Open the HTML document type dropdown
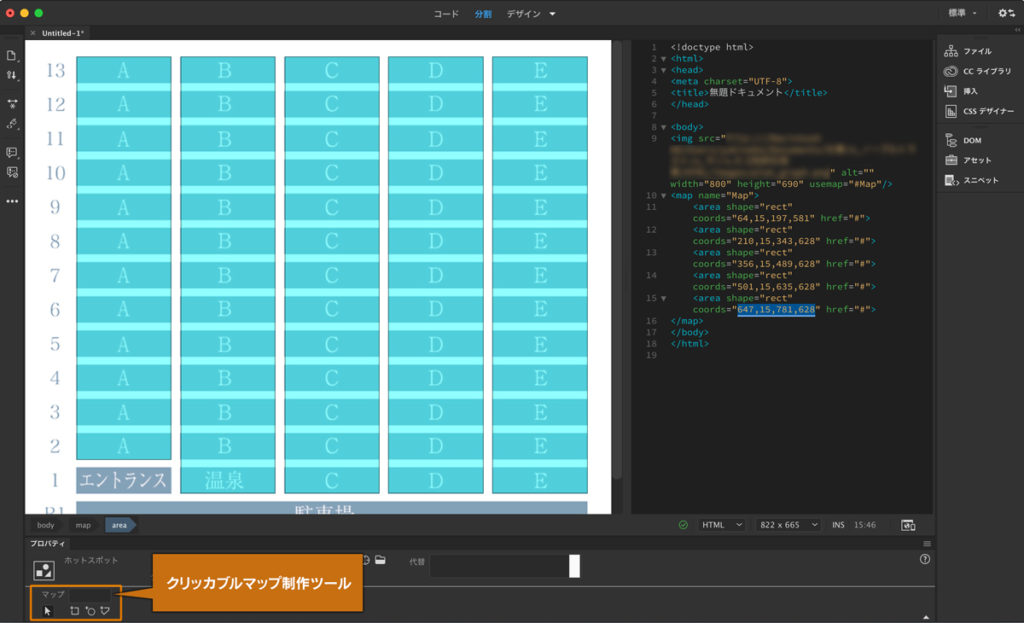 point(720,523)
